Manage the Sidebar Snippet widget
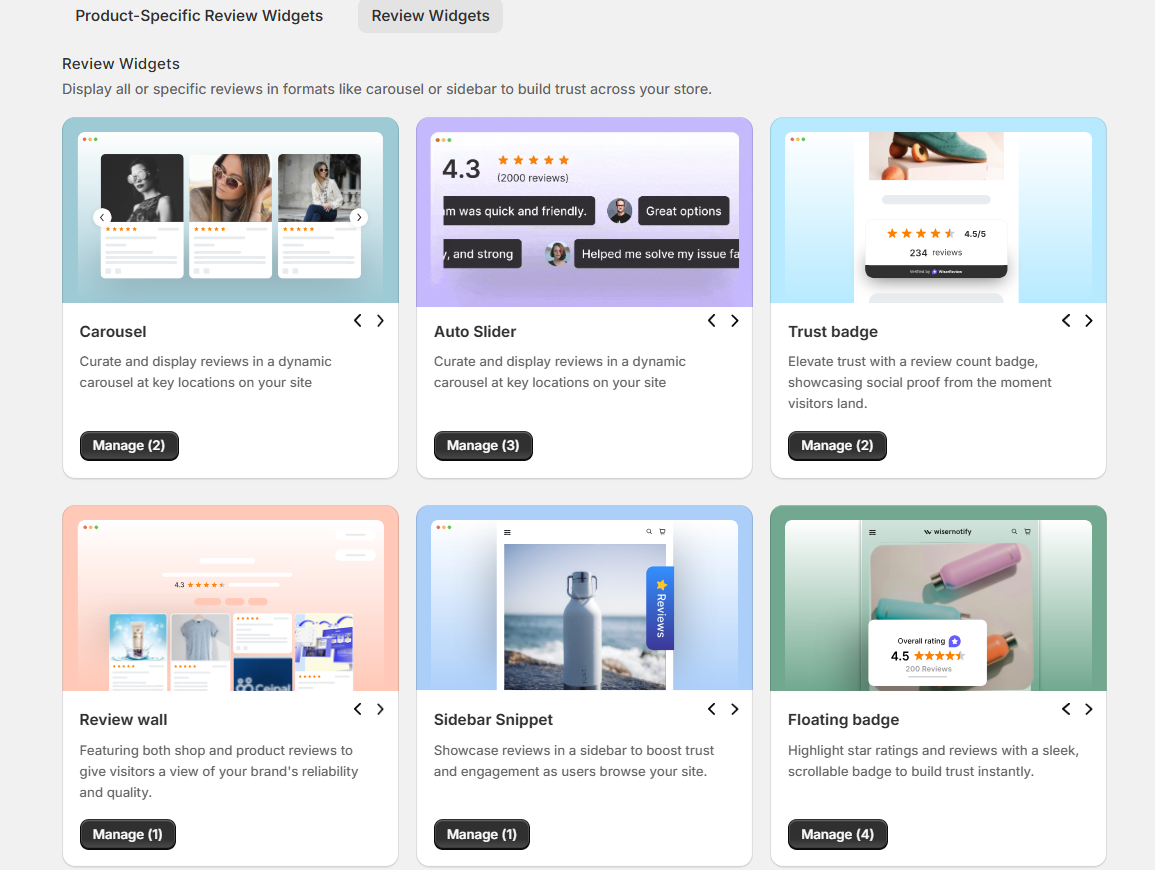 [481, 834]
